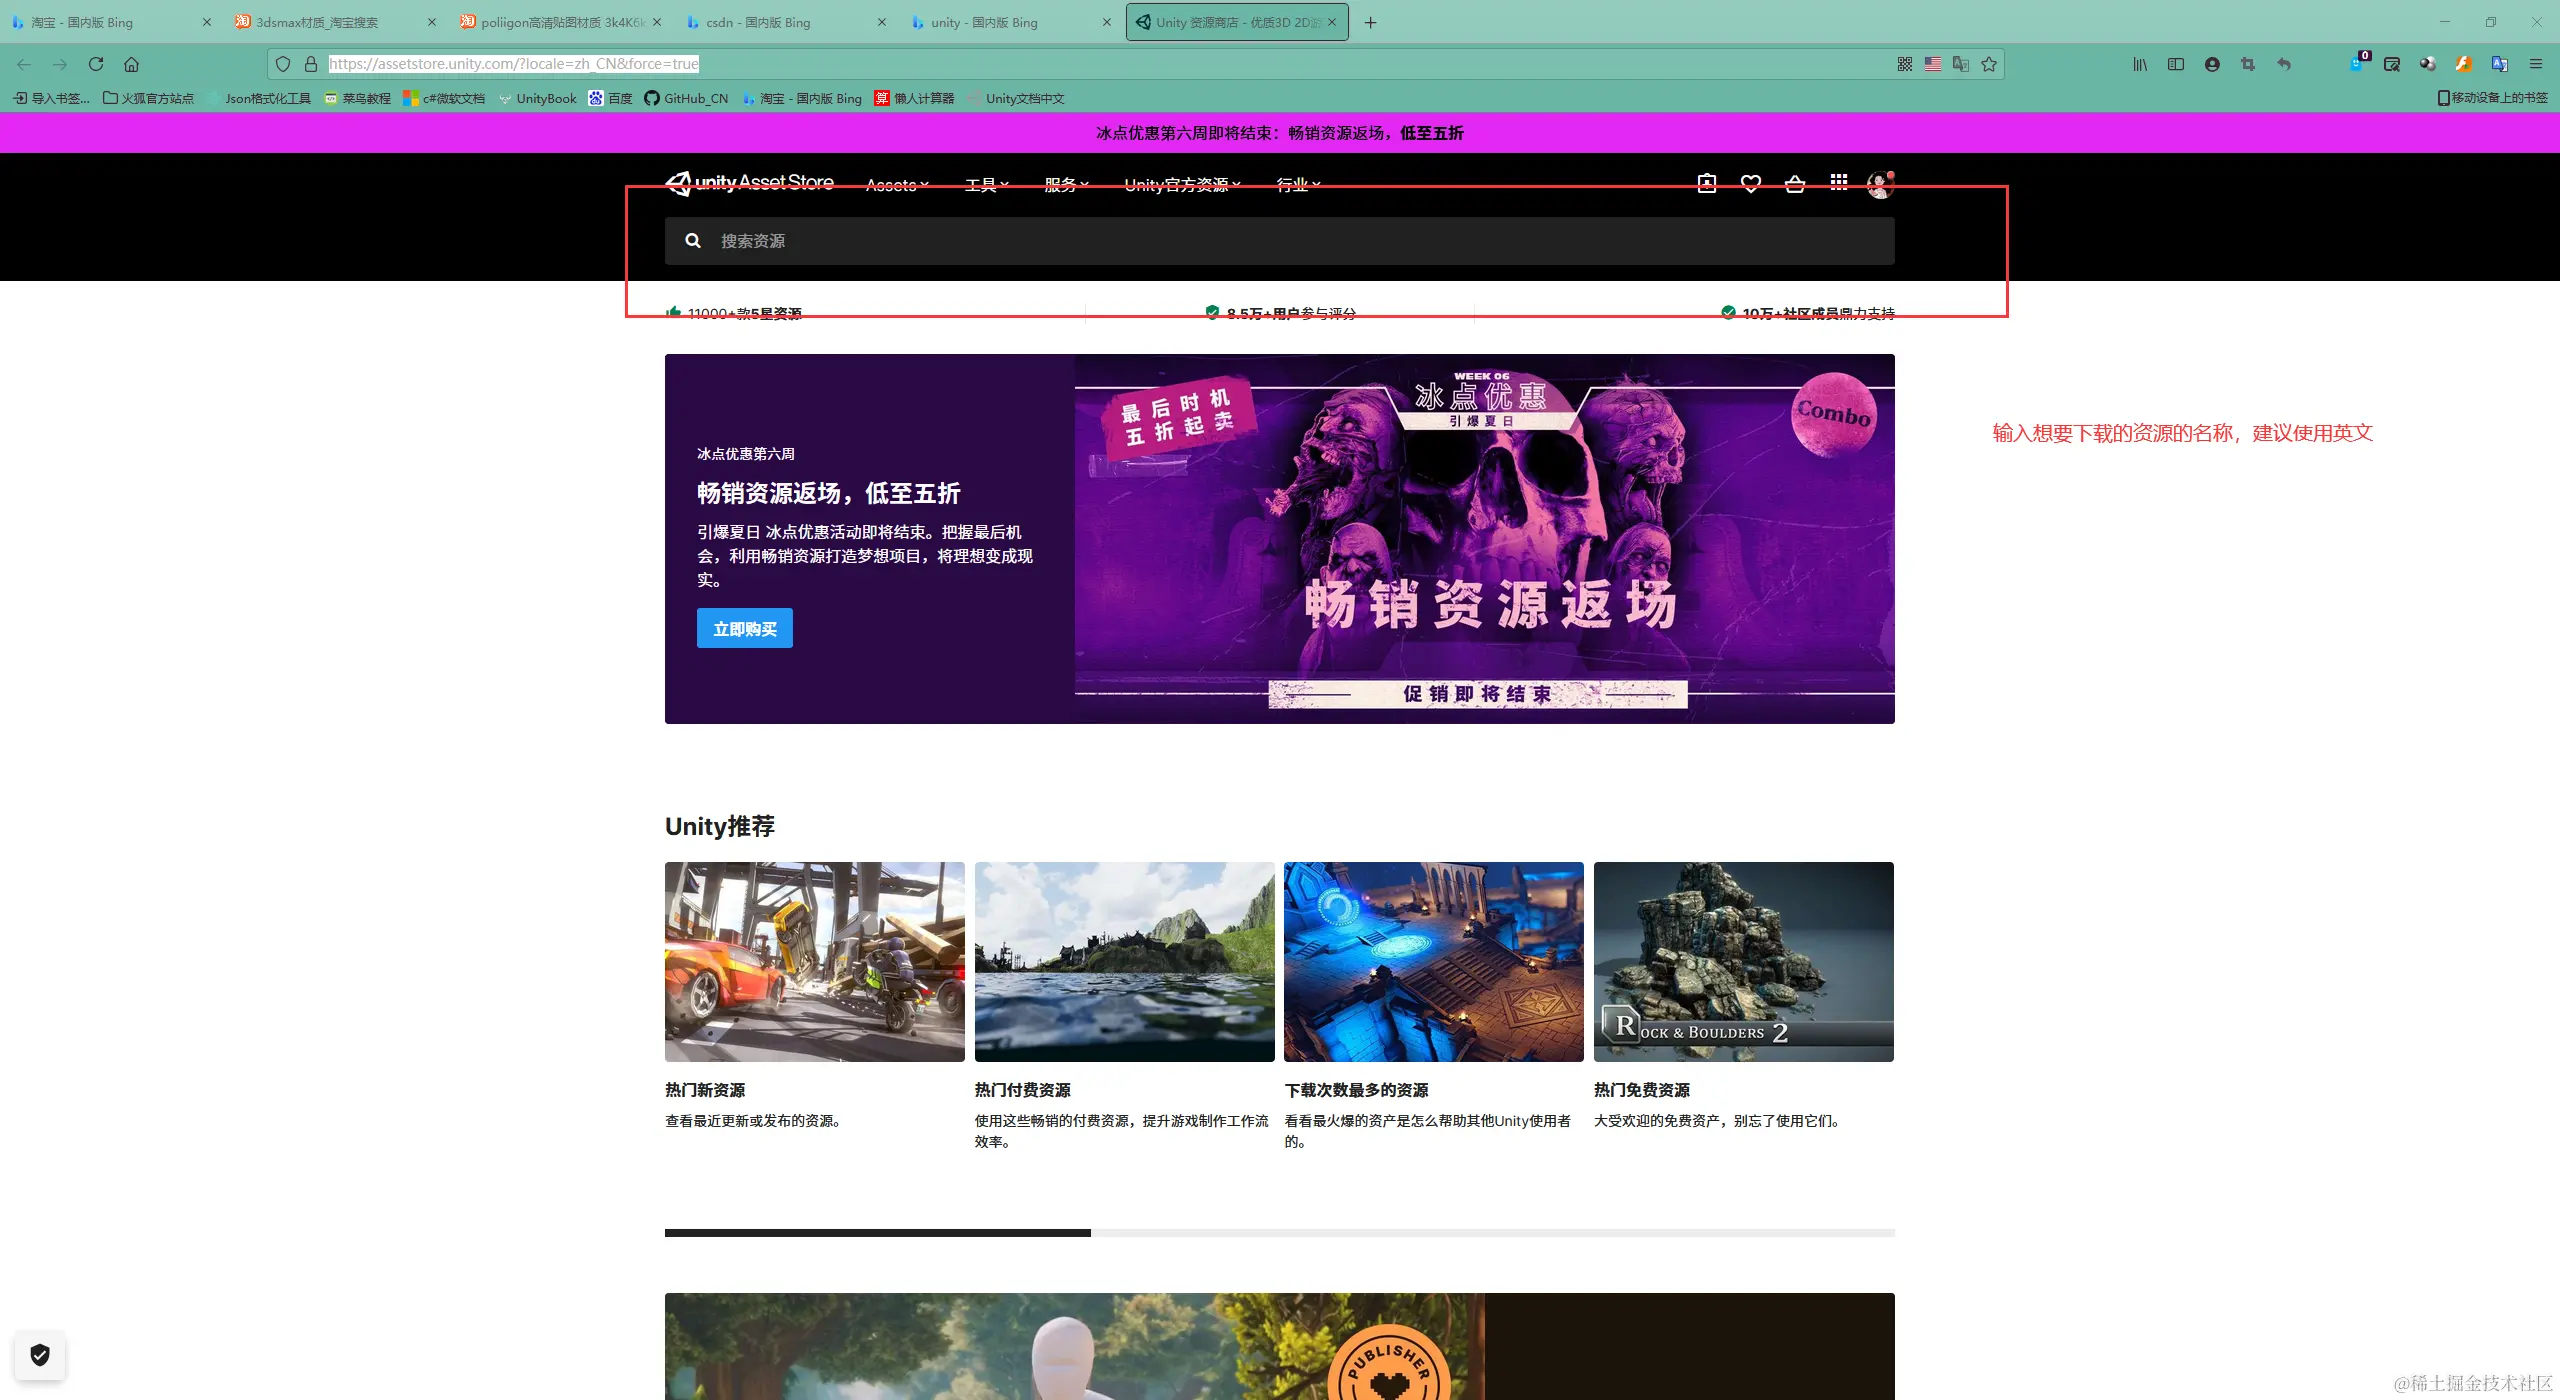Open the favorites heart icon
The image size is (2560, 1400).
point(1750,183)
